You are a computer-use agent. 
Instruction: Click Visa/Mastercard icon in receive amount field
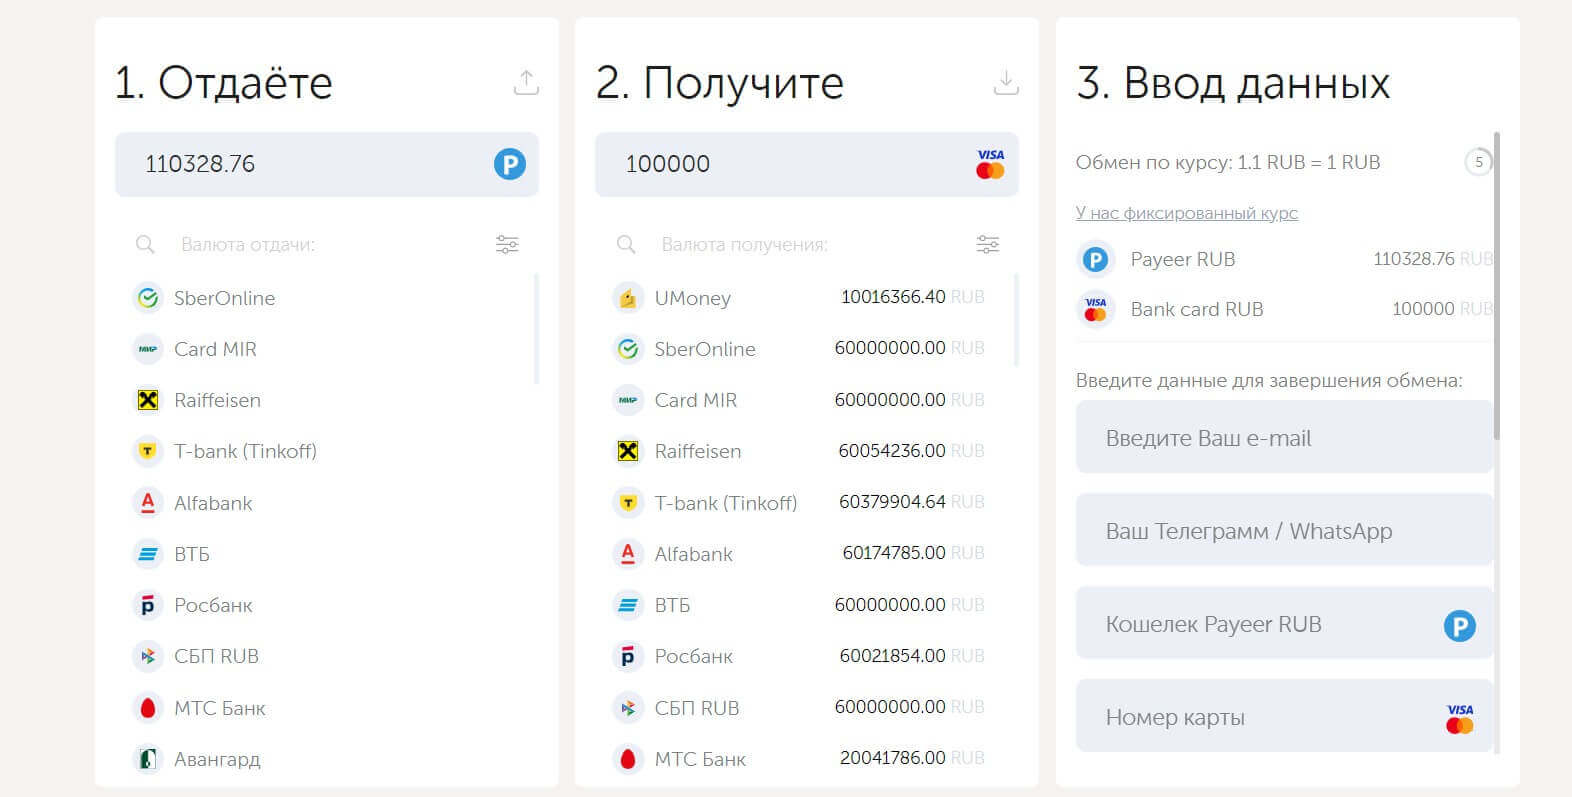(989, 164)
